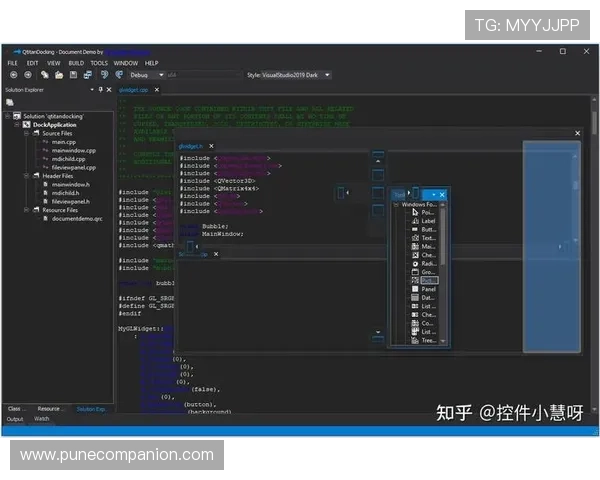This screenshot has height=480, width=600.
Task: Pick the Radio button control in toolbox
Action: click(414, 263)
